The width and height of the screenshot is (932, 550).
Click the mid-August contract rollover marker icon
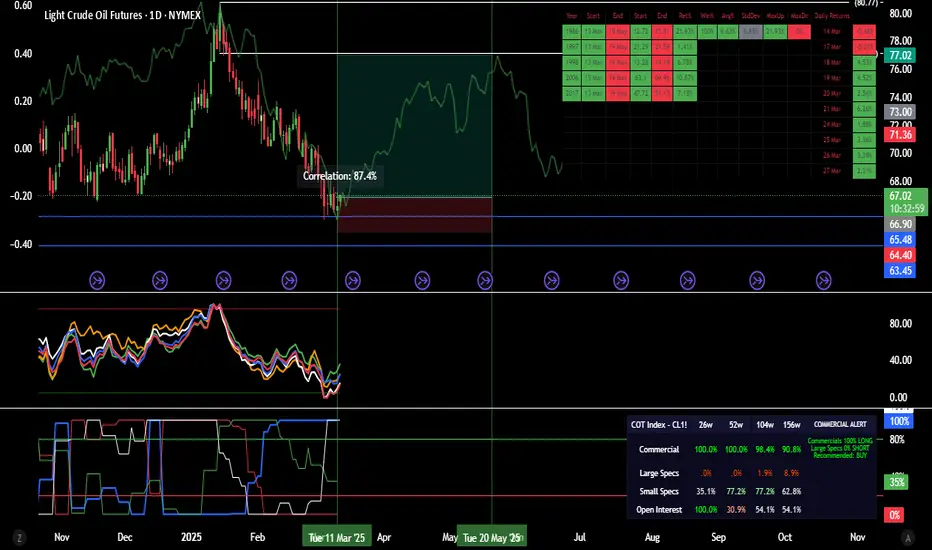click(688, 280)
